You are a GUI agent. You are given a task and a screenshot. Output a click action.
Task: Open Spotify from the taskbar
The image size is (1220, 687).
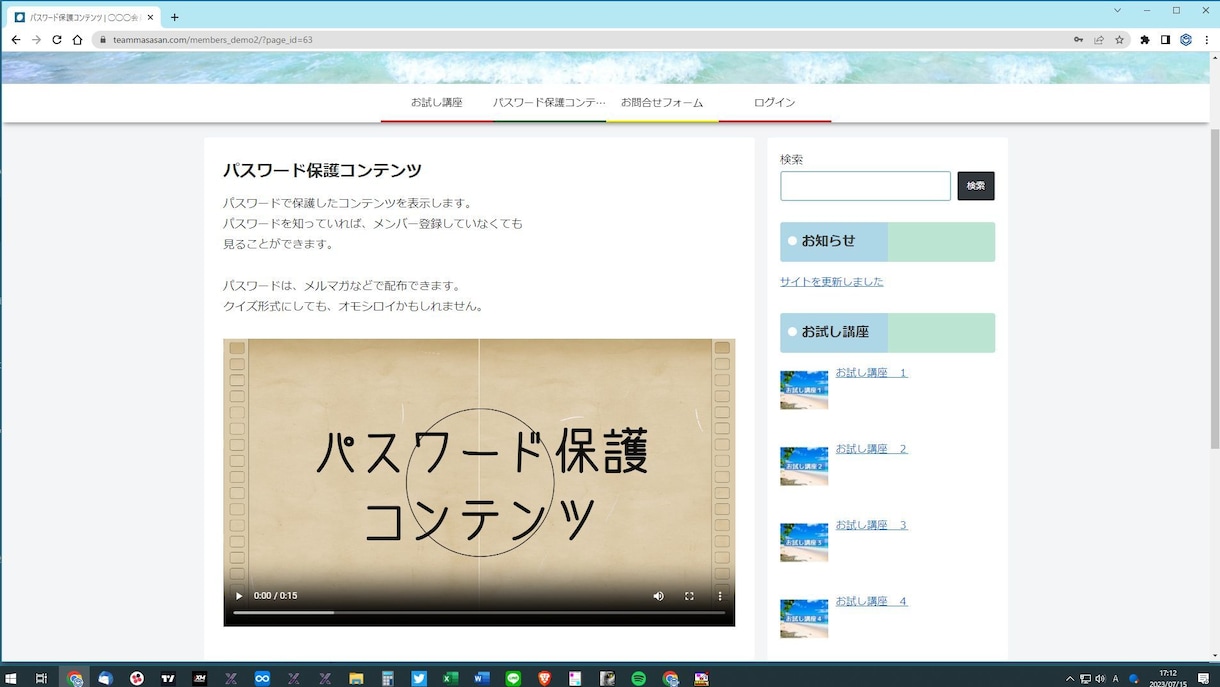[639, 678]
